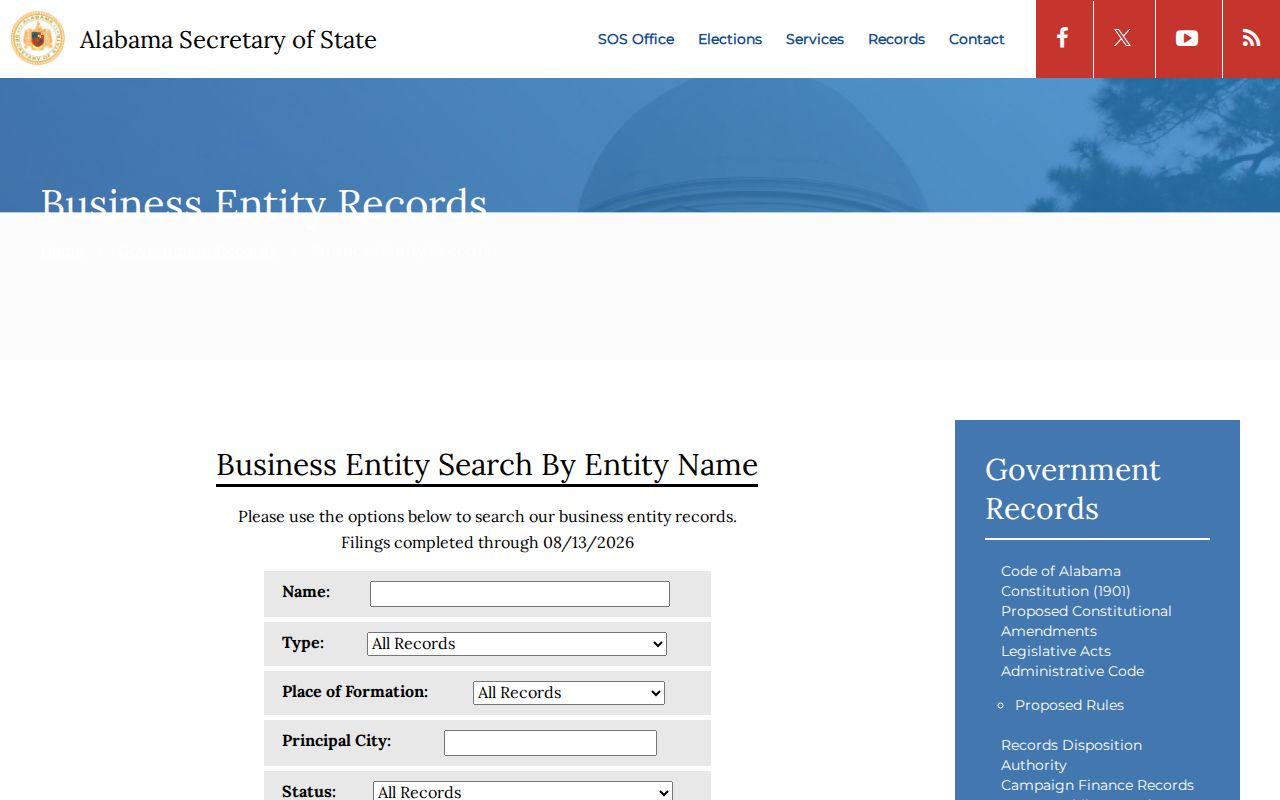
Task: Open the Records menu
Action: tap(896, 39)
